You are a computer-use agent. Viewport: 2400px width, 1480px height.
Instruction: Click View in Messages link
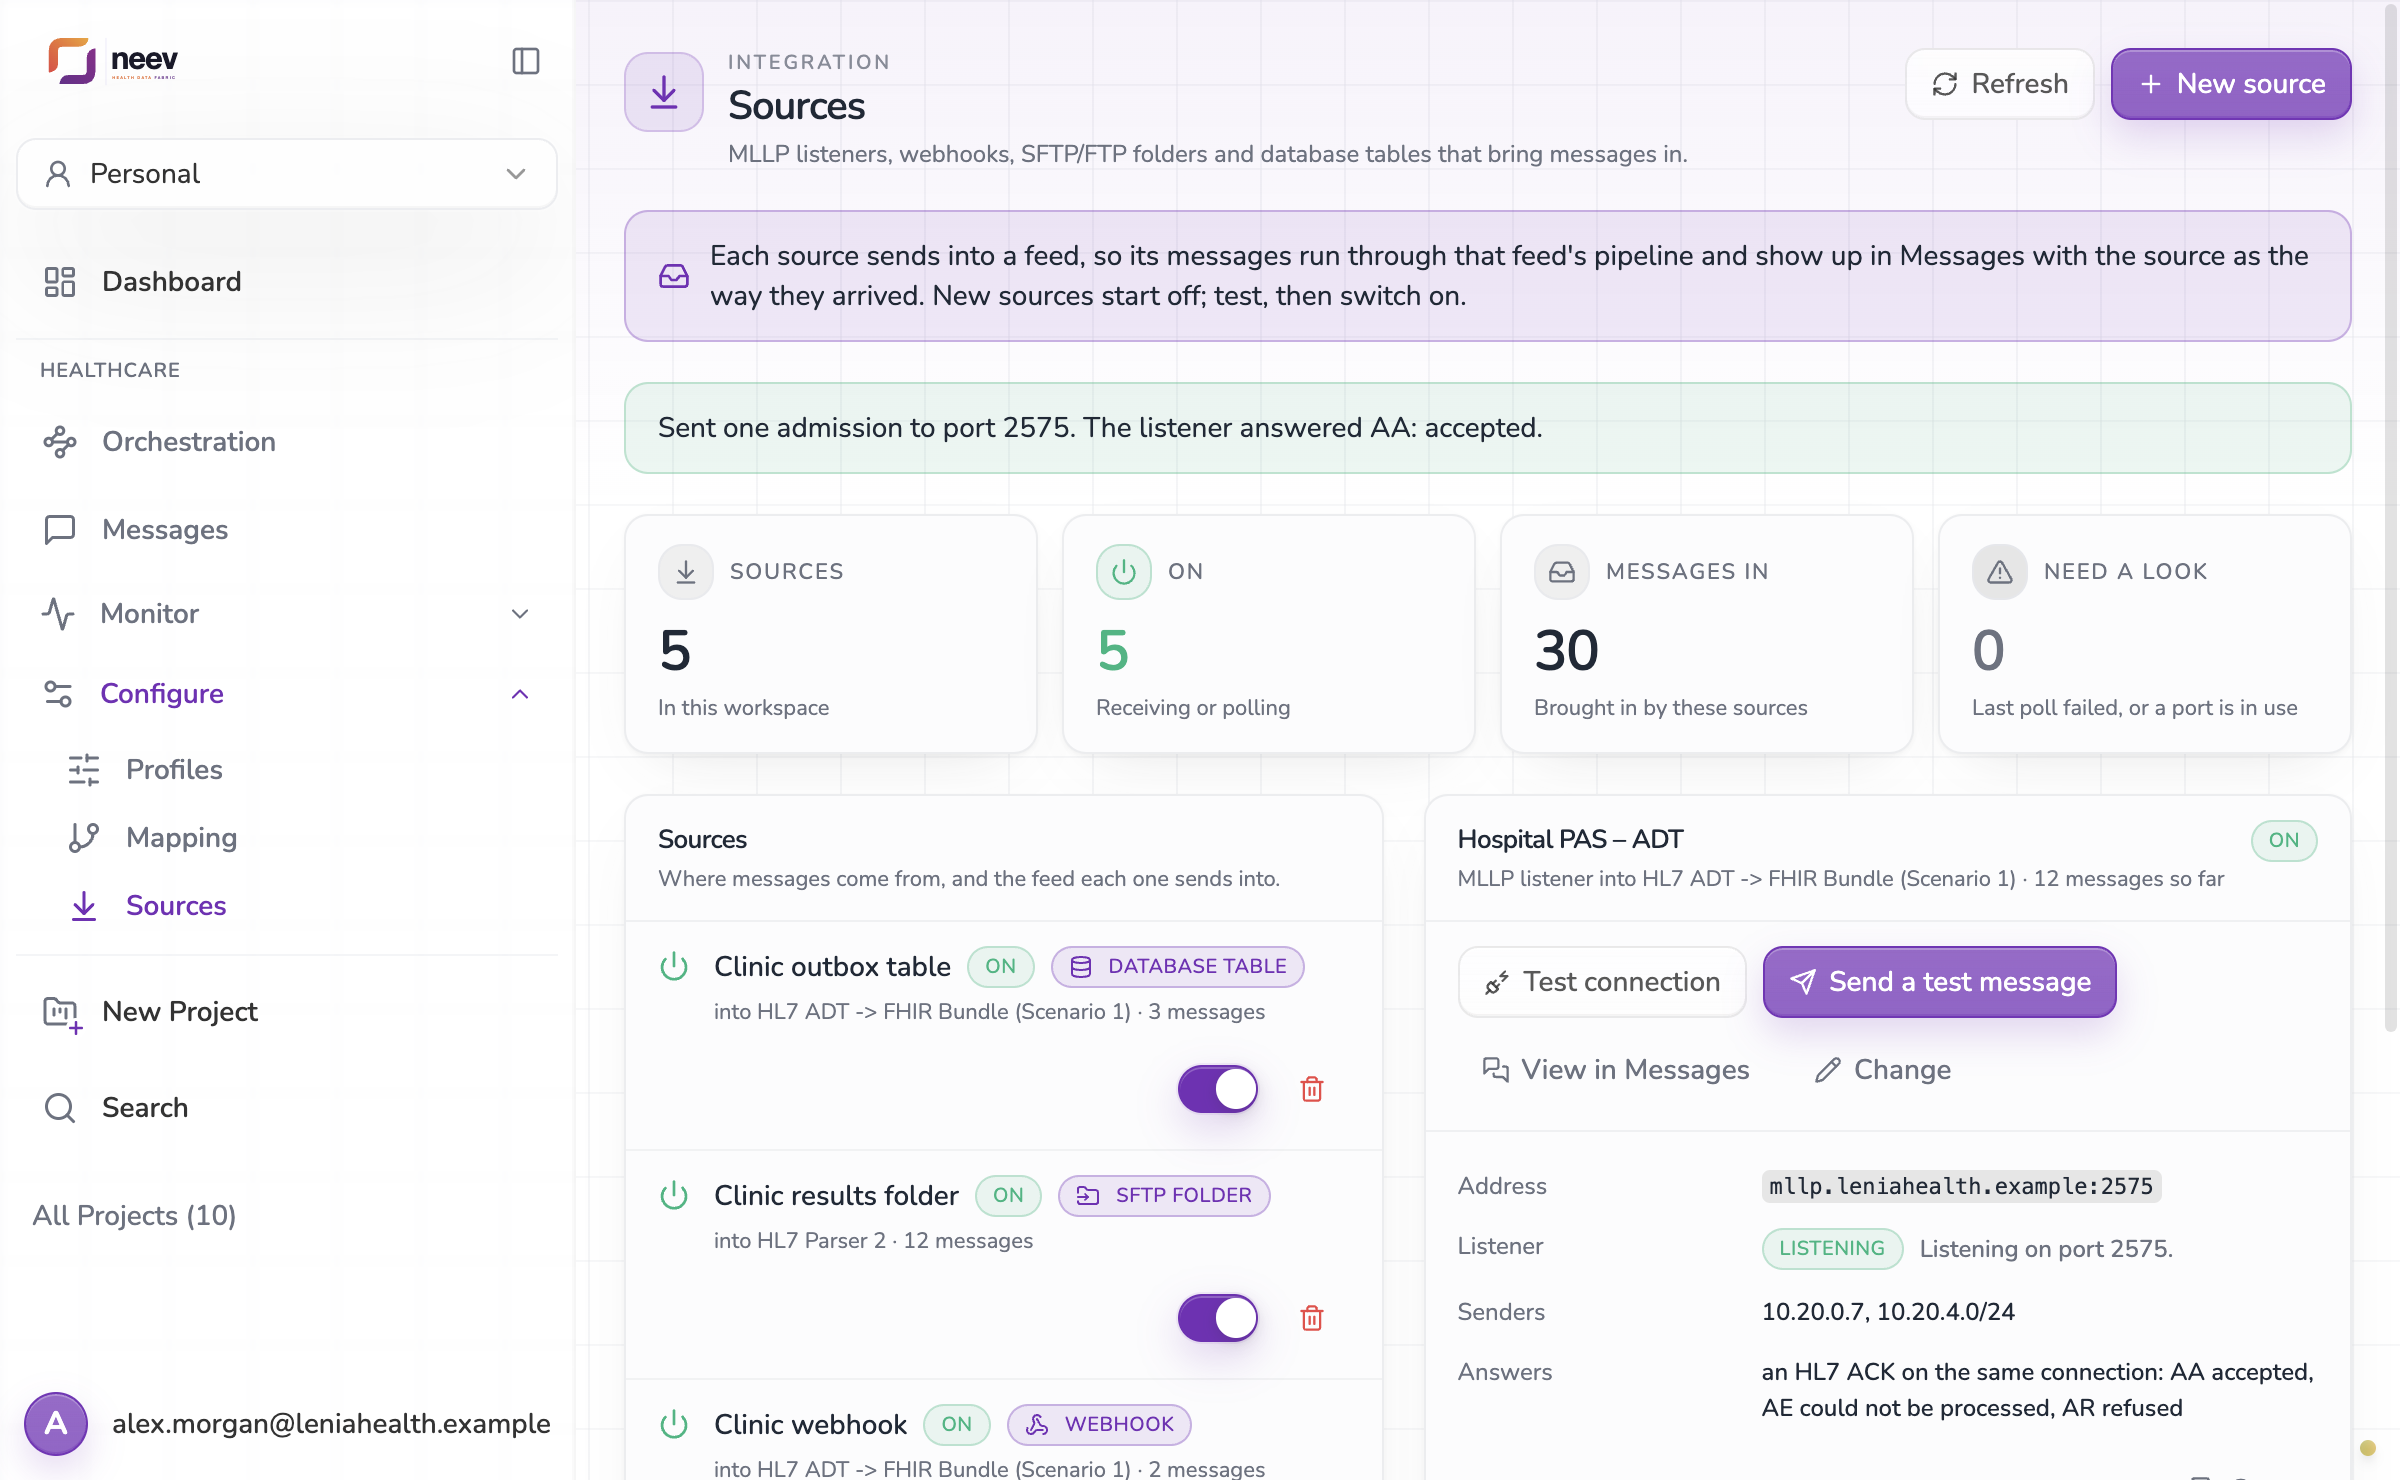click(1615, 1070)
